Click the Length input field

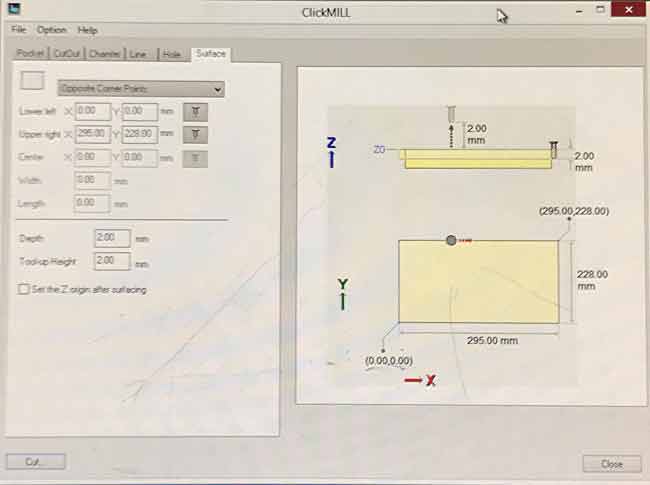92,203
